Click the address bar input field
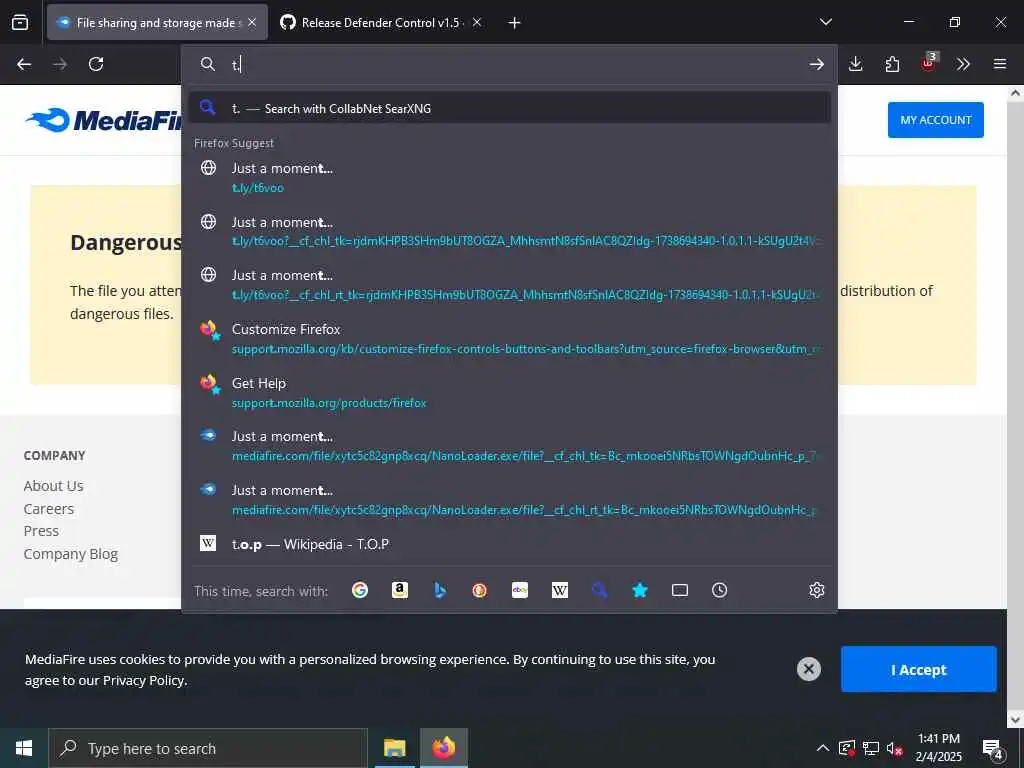Screen dimensions: 1024x768 point(509,64)
